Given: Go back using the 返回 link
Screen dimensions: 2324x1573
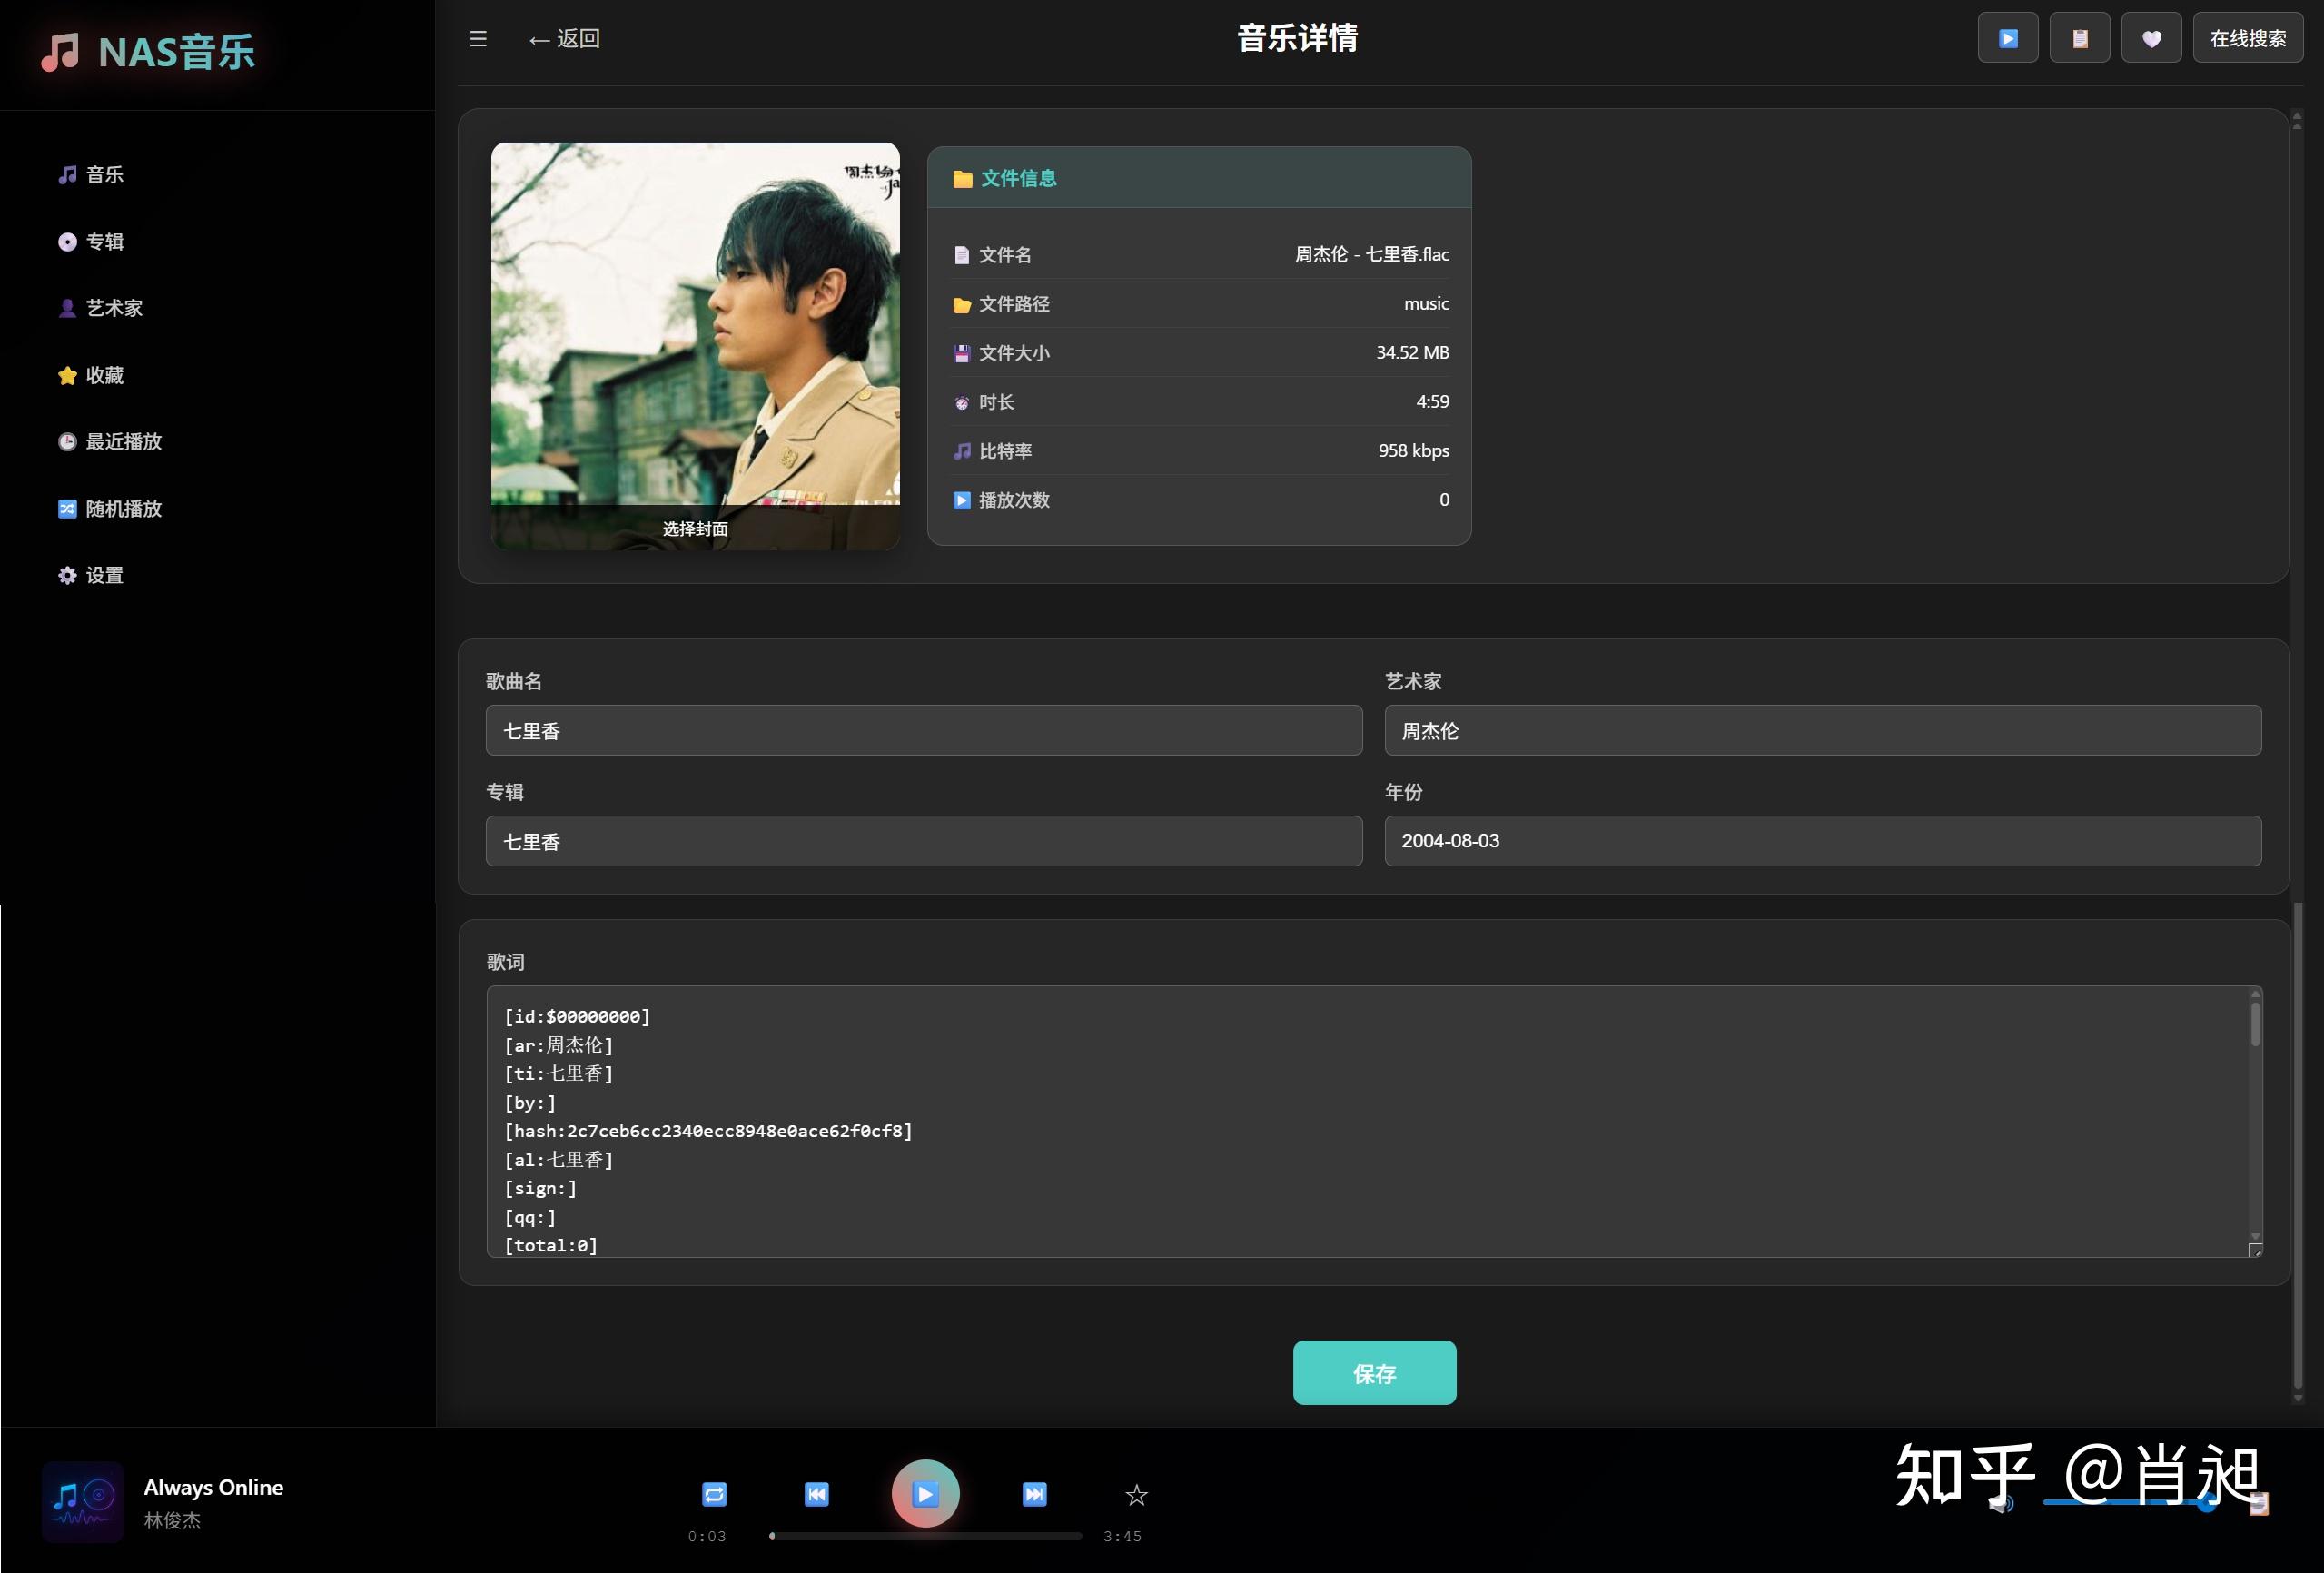Looking at the screenshot, I should [x=563, y=38].
